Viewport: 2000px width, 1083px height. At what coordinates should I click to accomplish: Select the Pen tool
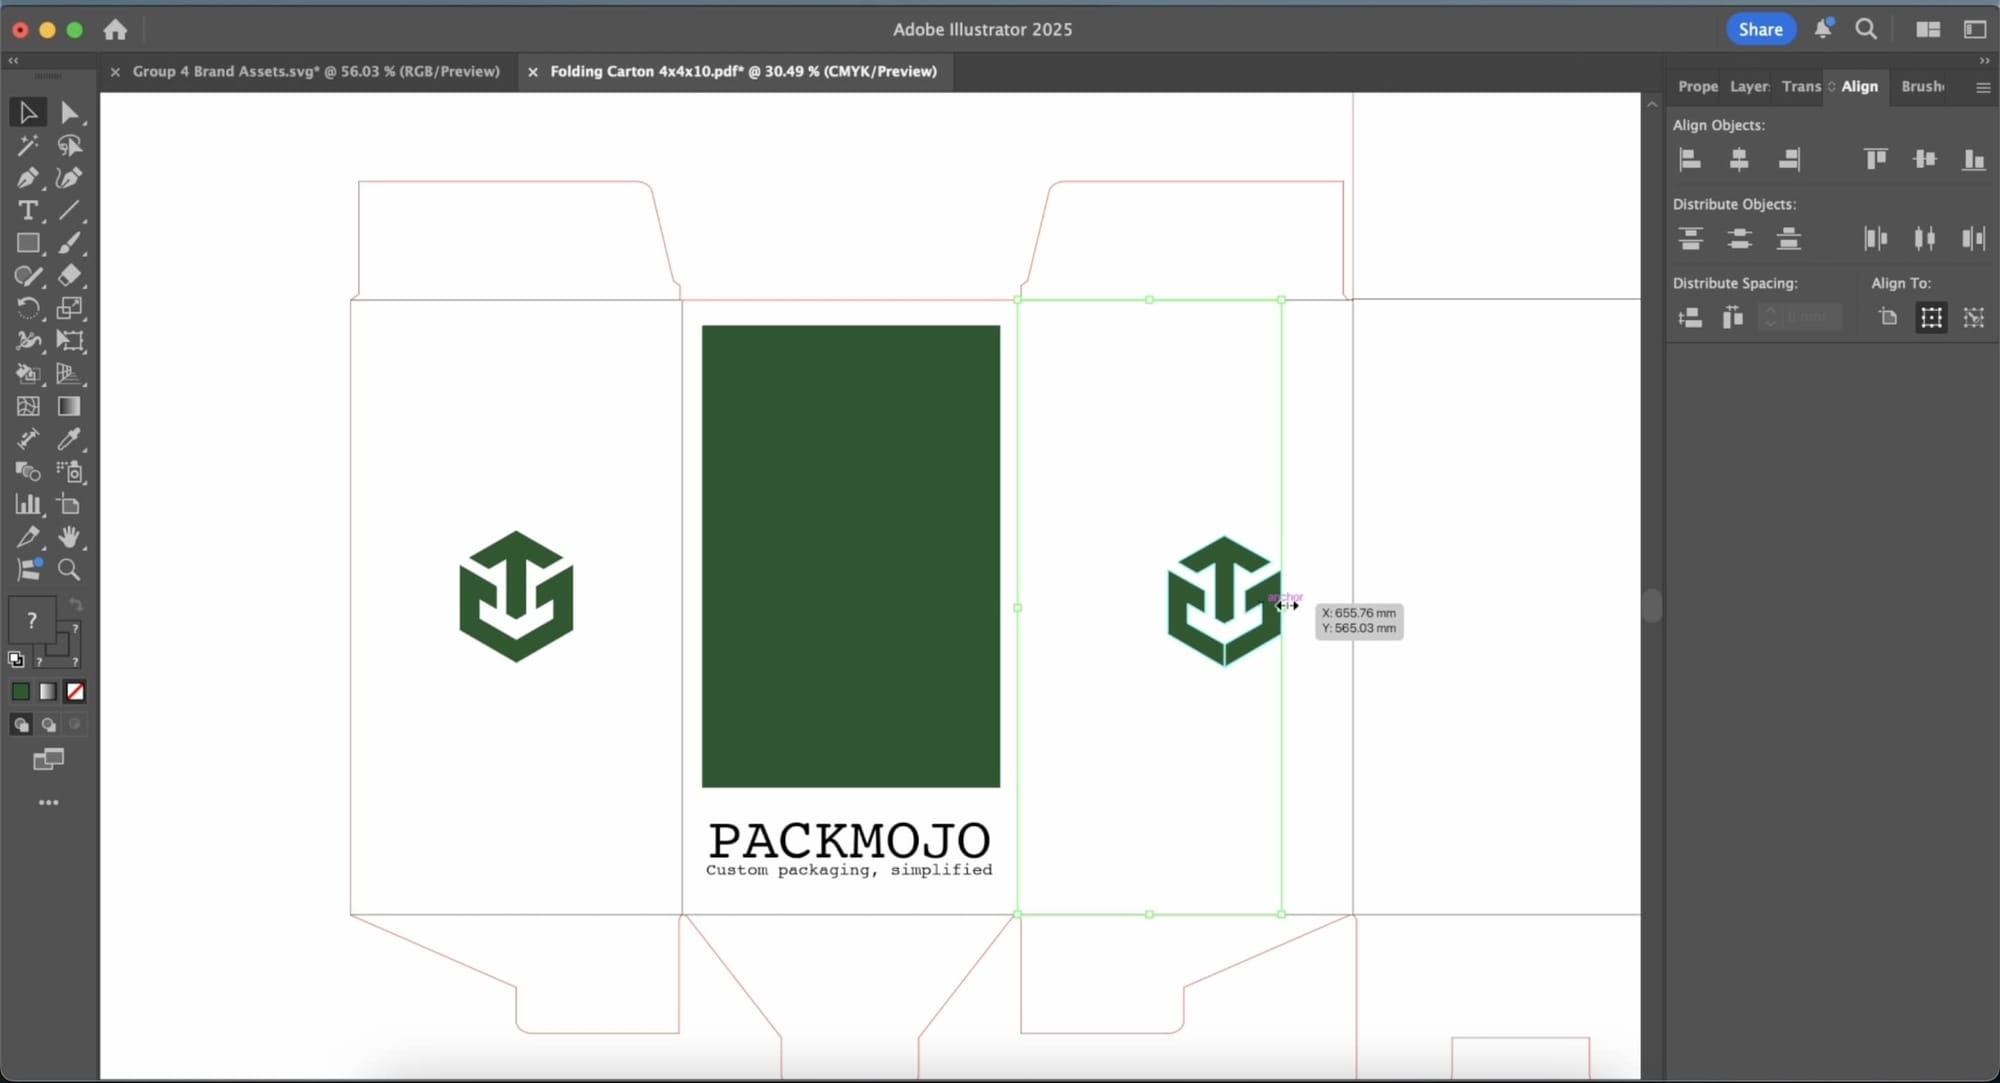tap(28, 178)
